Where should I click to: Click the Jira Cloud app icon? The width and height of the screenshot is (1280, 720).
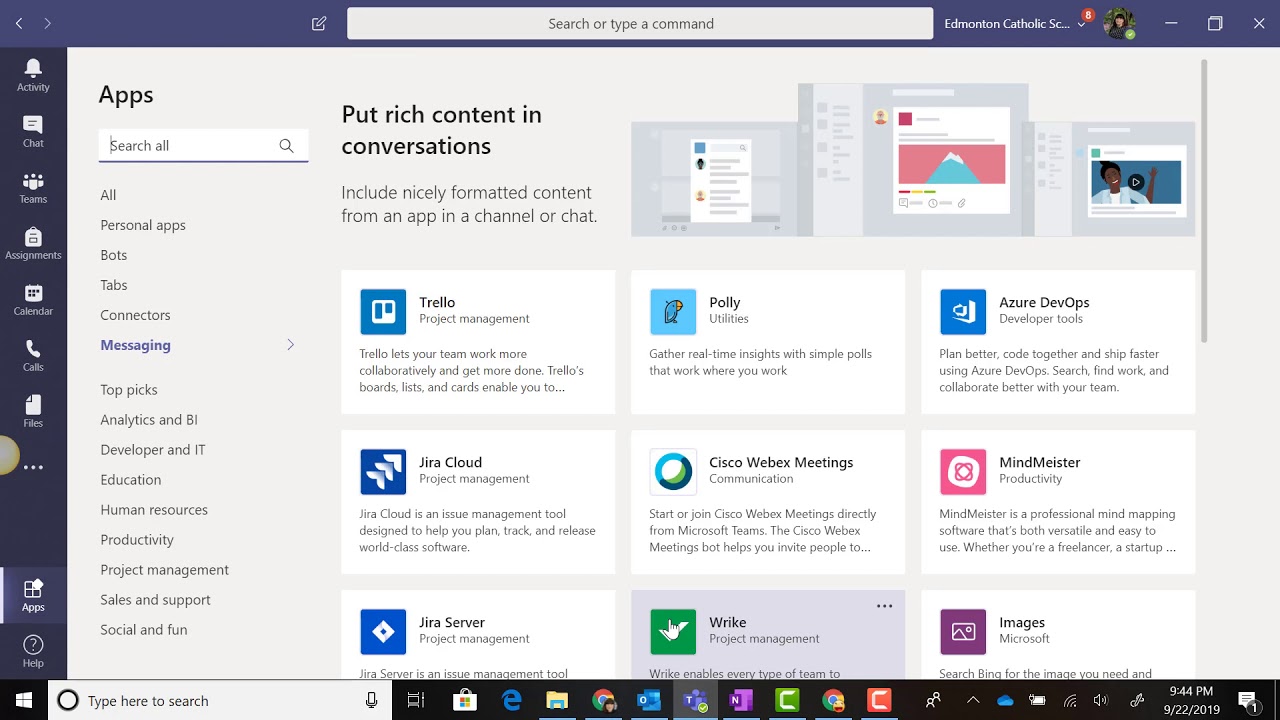coord(383,472)
